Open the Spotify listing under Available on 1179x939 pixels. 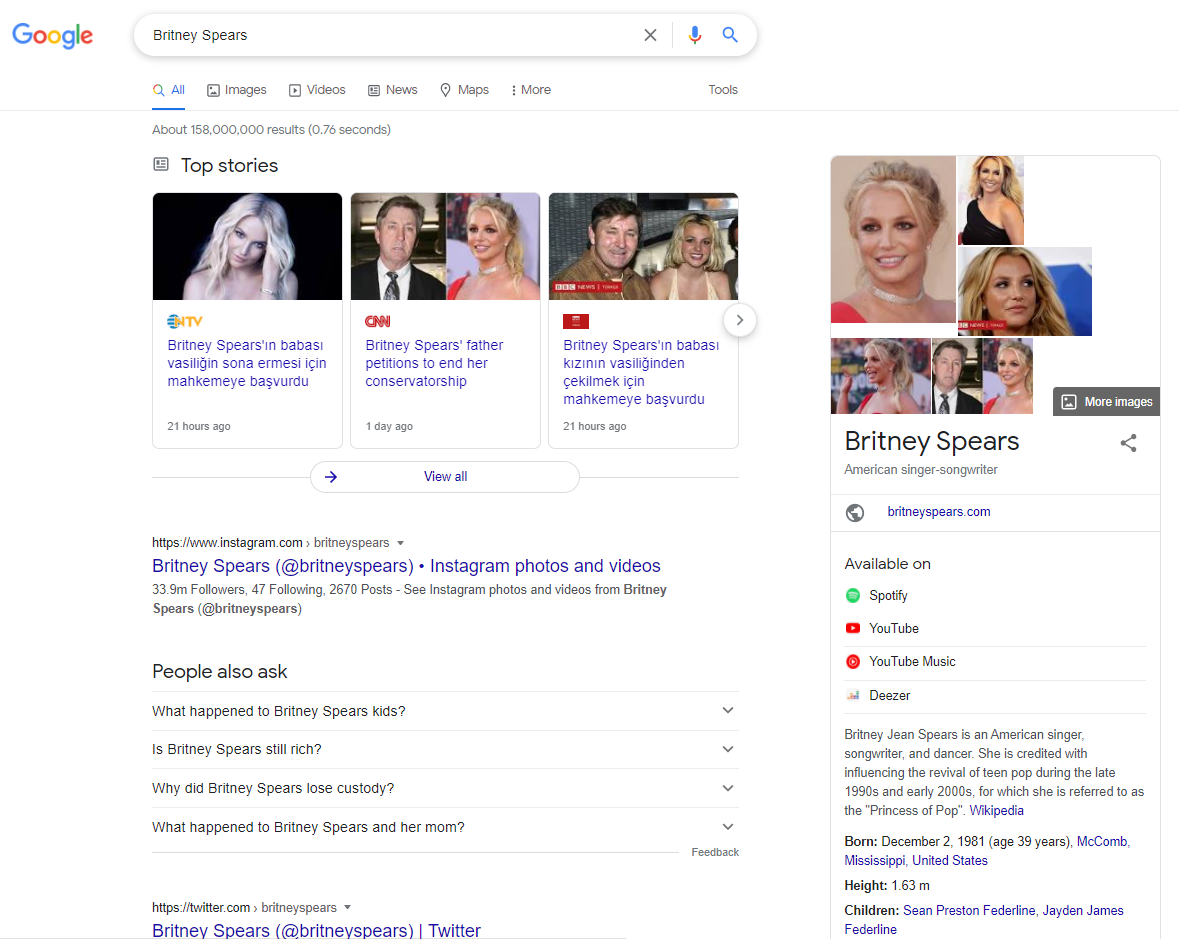(x=888, y=595)
